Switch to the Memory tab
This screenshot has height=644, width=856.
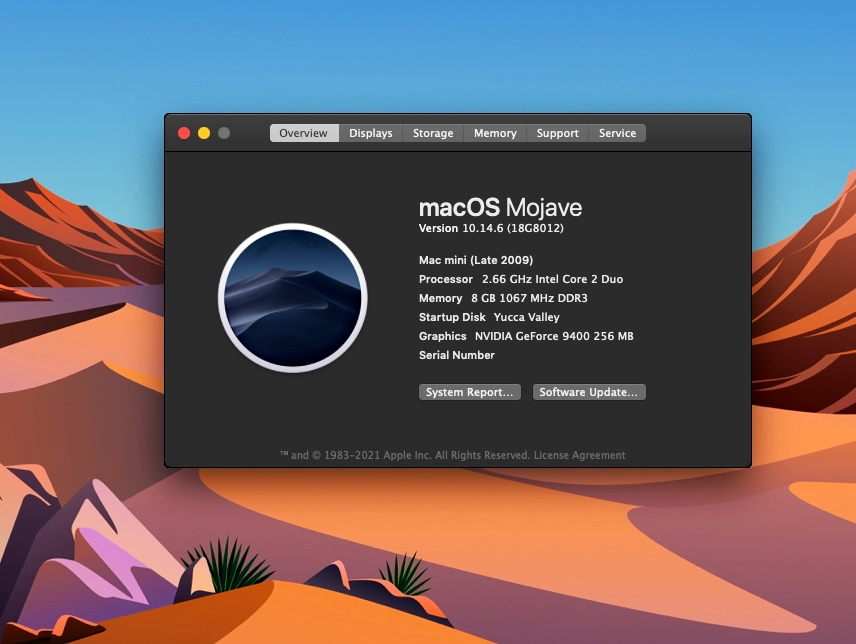coord(495,133)
